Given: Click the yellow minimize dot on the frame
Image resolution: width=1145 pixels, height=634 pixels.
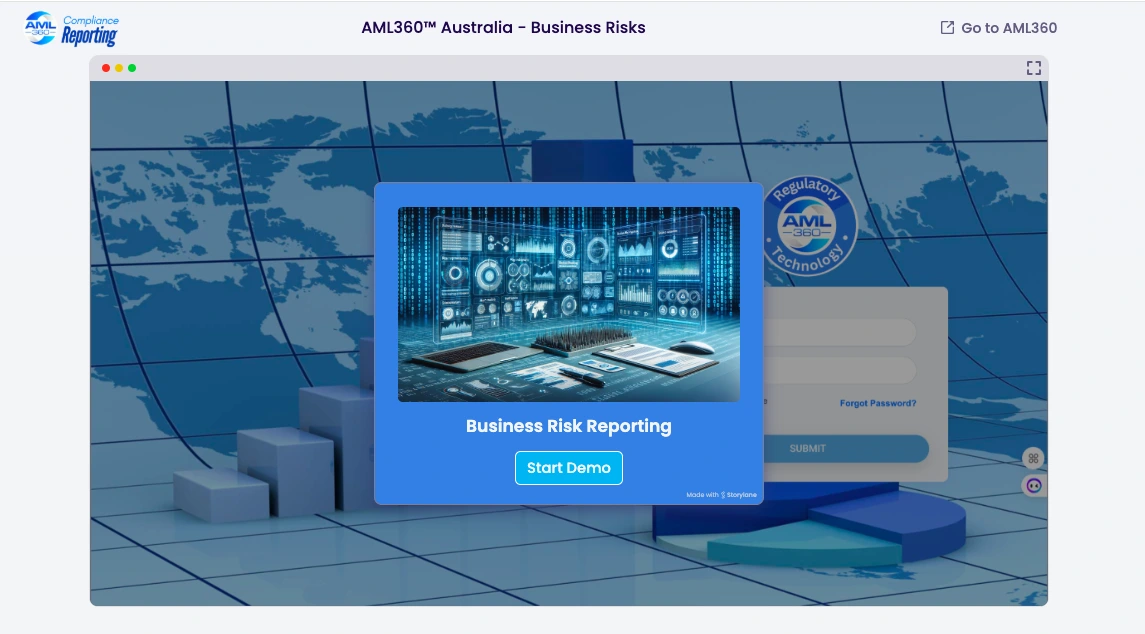Looking at the screenshot, I should [119, 68].
